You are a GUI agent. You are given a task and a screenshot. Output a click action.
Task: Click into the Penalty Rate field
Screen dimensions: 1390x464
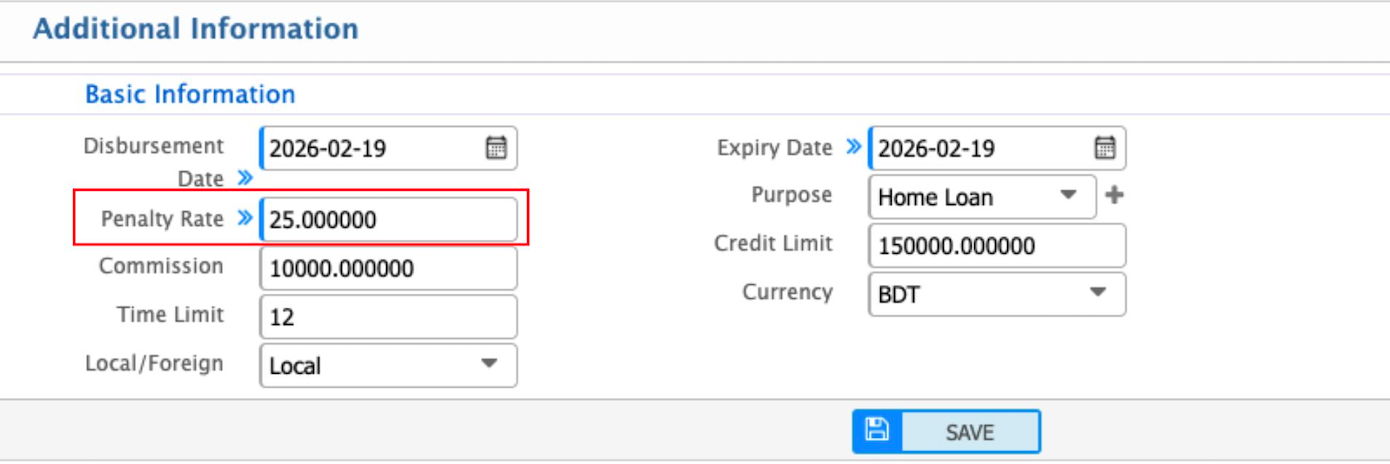[x=388, y=220]
